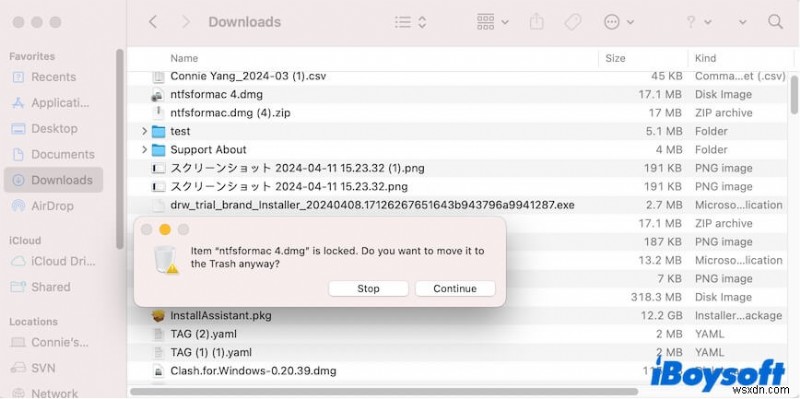Expand the test folder disclosure arrow

144,131
